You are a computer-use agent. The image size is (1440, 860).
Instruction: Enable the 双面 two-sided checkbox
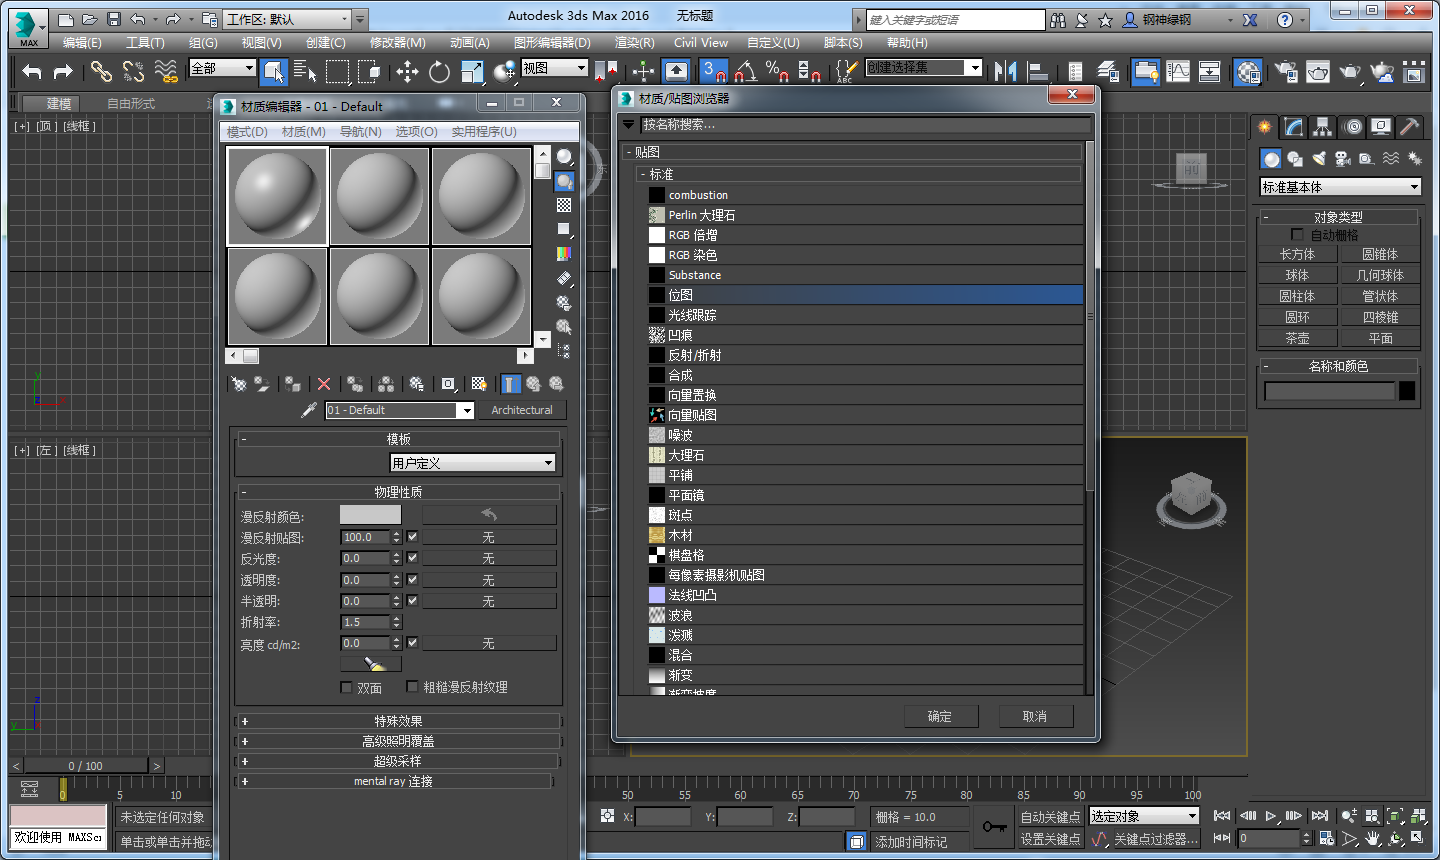[347, 688]
